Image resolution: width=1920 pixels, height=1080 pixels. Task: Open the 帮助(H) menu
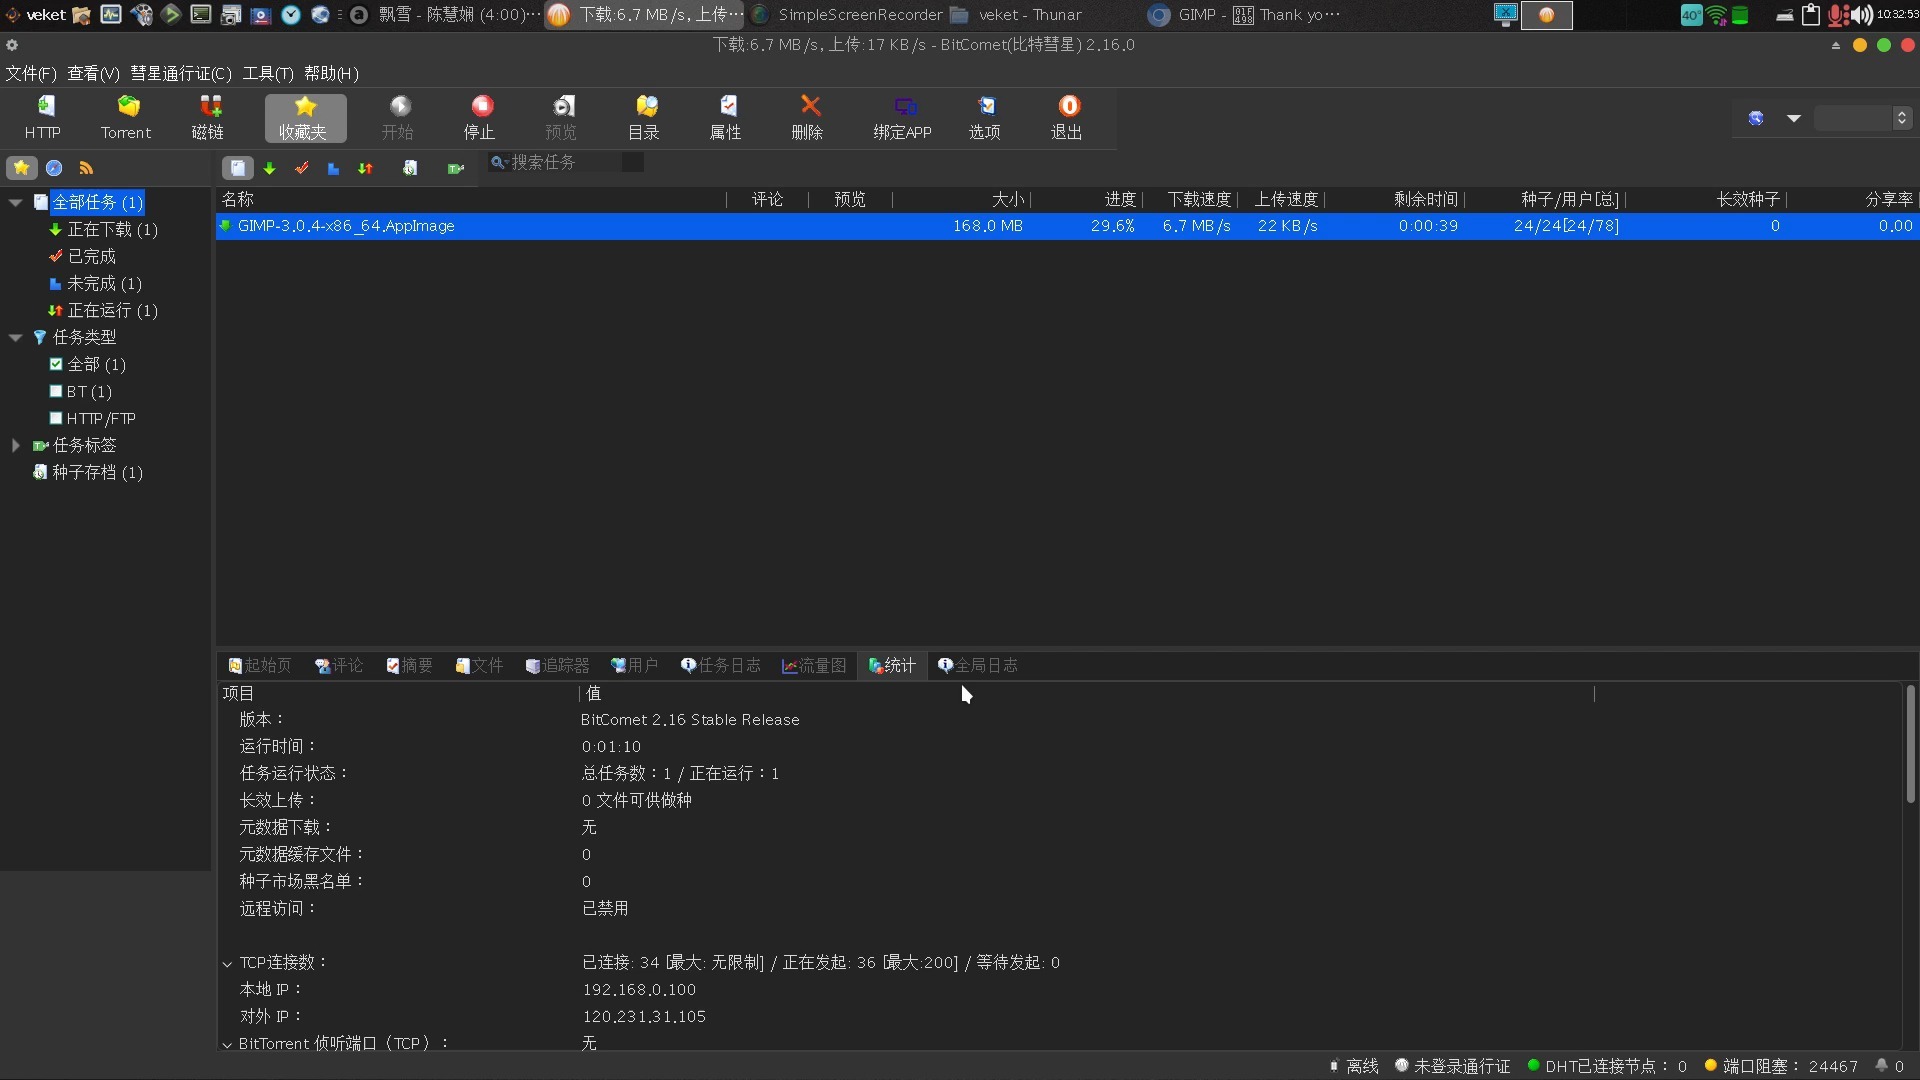tap(331, 73)
